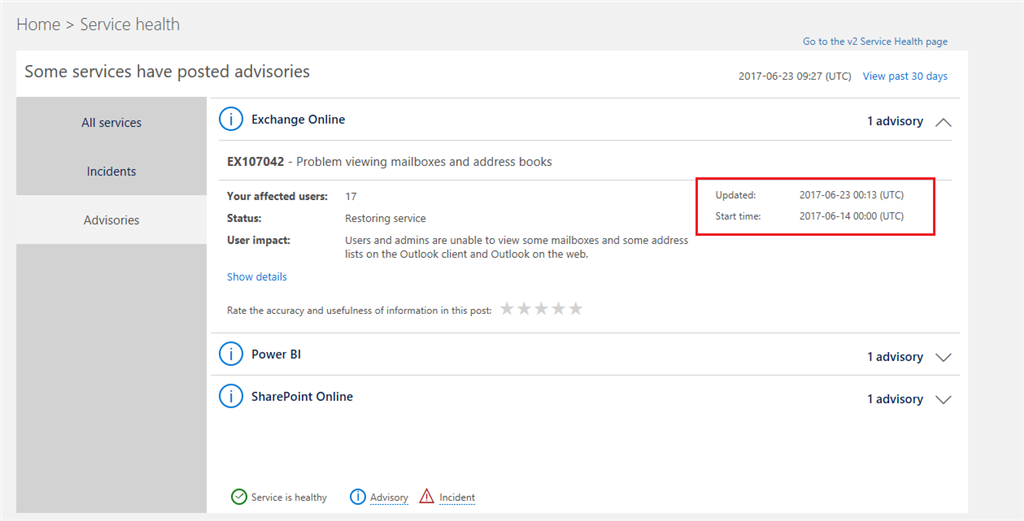The height and width of the screenshot is (521, 1024).
Task: Click the Power BI service title
Action: (x=276, y=355)
